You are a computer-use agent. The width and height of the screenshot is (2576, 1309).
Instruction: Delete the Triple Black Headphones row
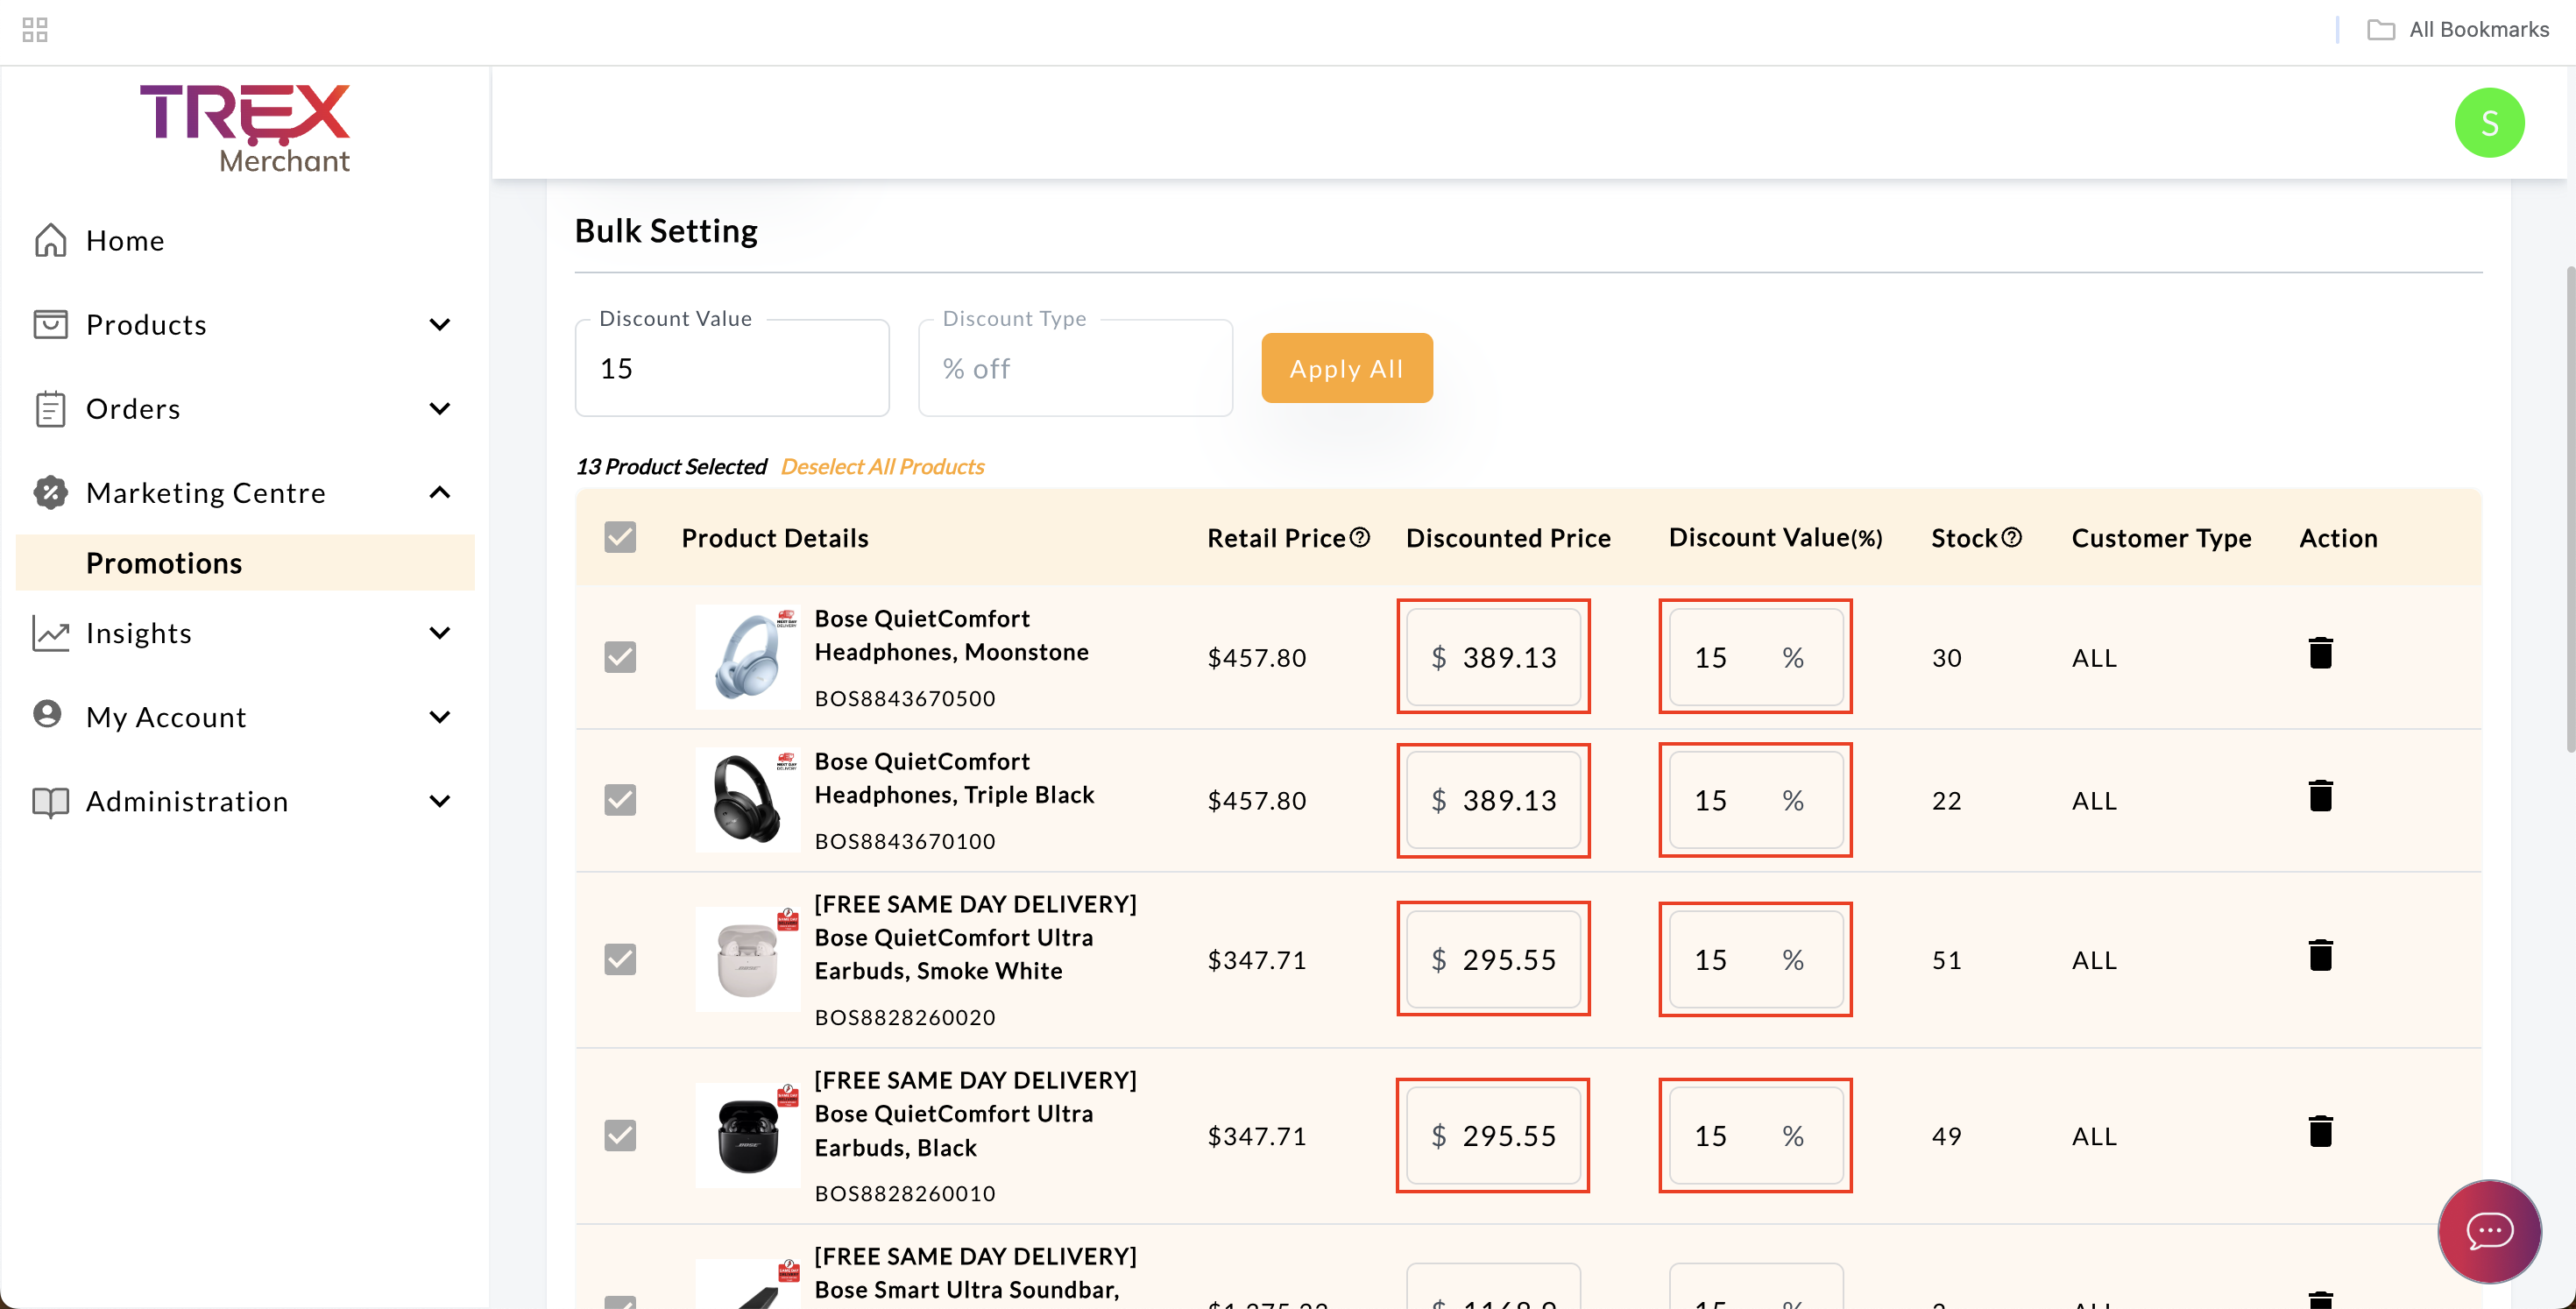[2320, 796]
